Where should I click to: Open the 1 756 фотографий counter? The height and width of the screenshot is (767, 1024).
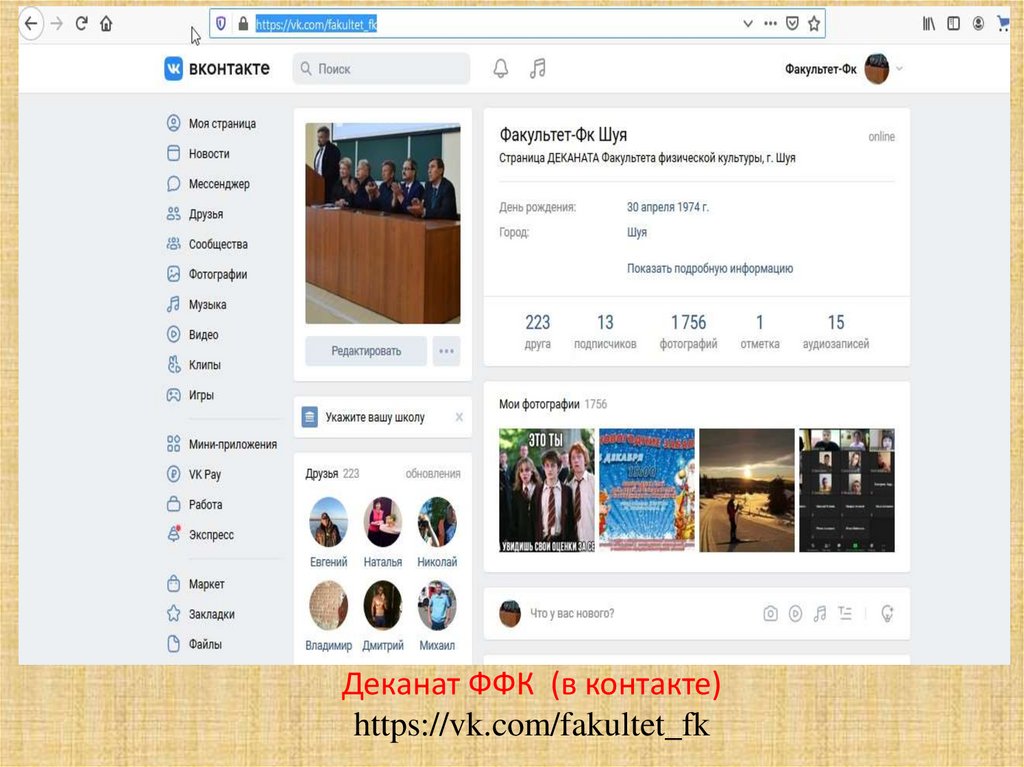[x=688, y=331]
